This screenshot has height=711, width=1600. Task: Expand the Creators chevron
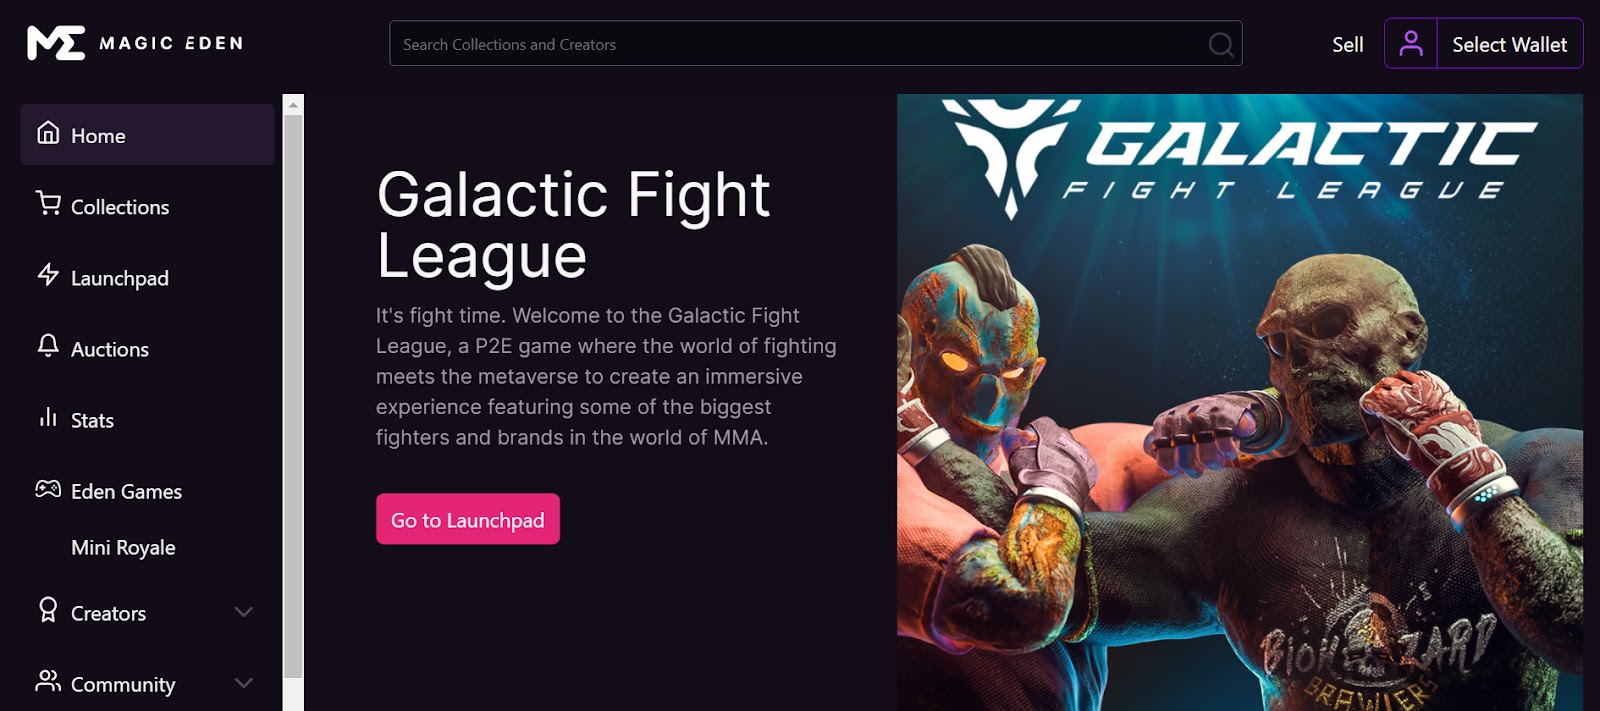point(243,612)
